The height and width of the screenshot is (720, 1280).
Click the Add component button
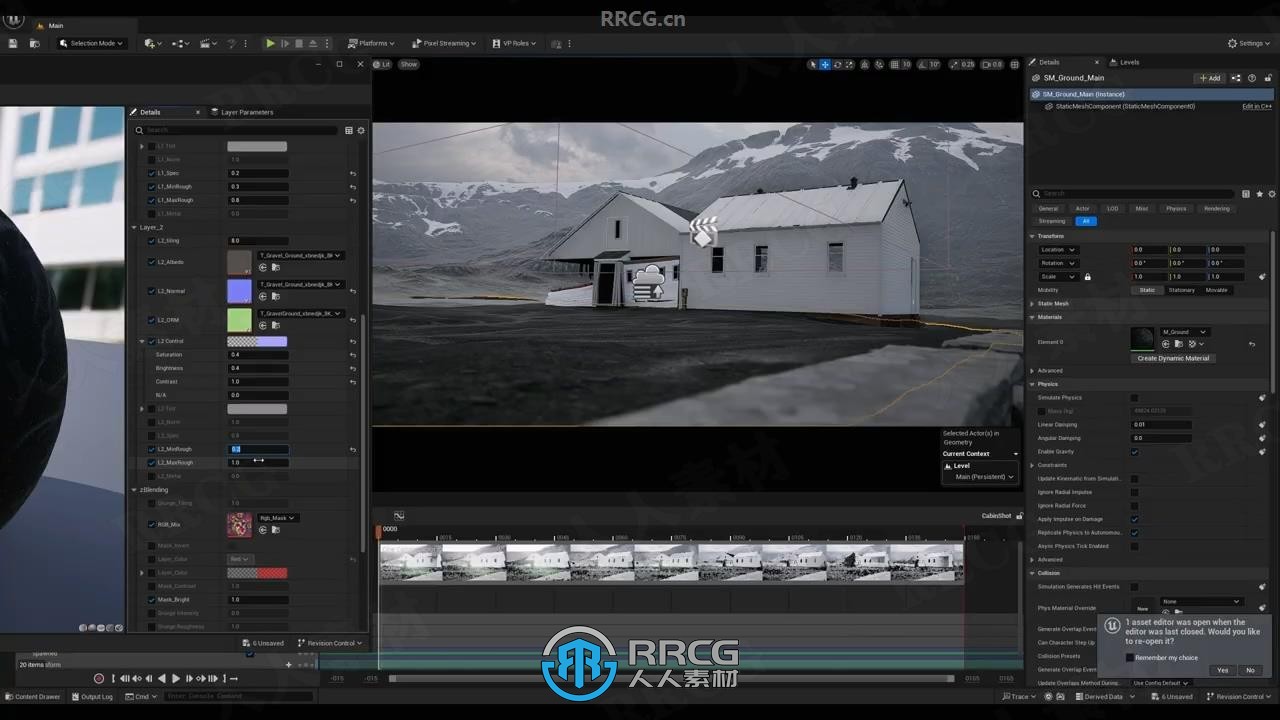[x=1209, y=78]
